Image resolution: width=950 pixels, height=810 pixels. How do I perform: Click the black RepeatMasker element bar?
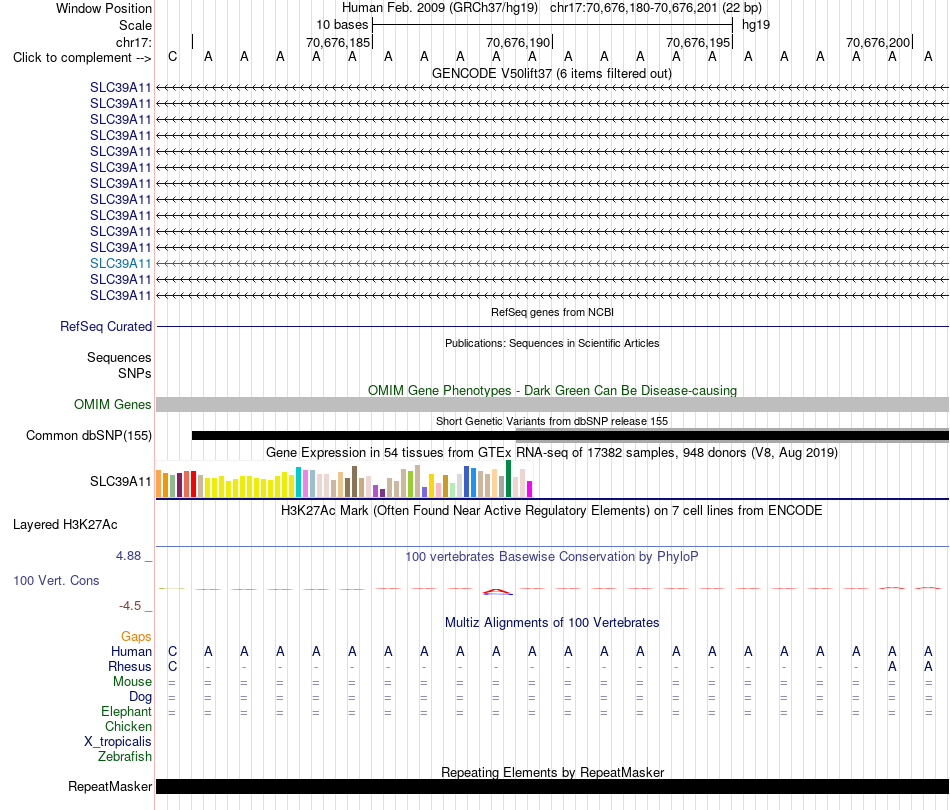(x=552, y=786)
